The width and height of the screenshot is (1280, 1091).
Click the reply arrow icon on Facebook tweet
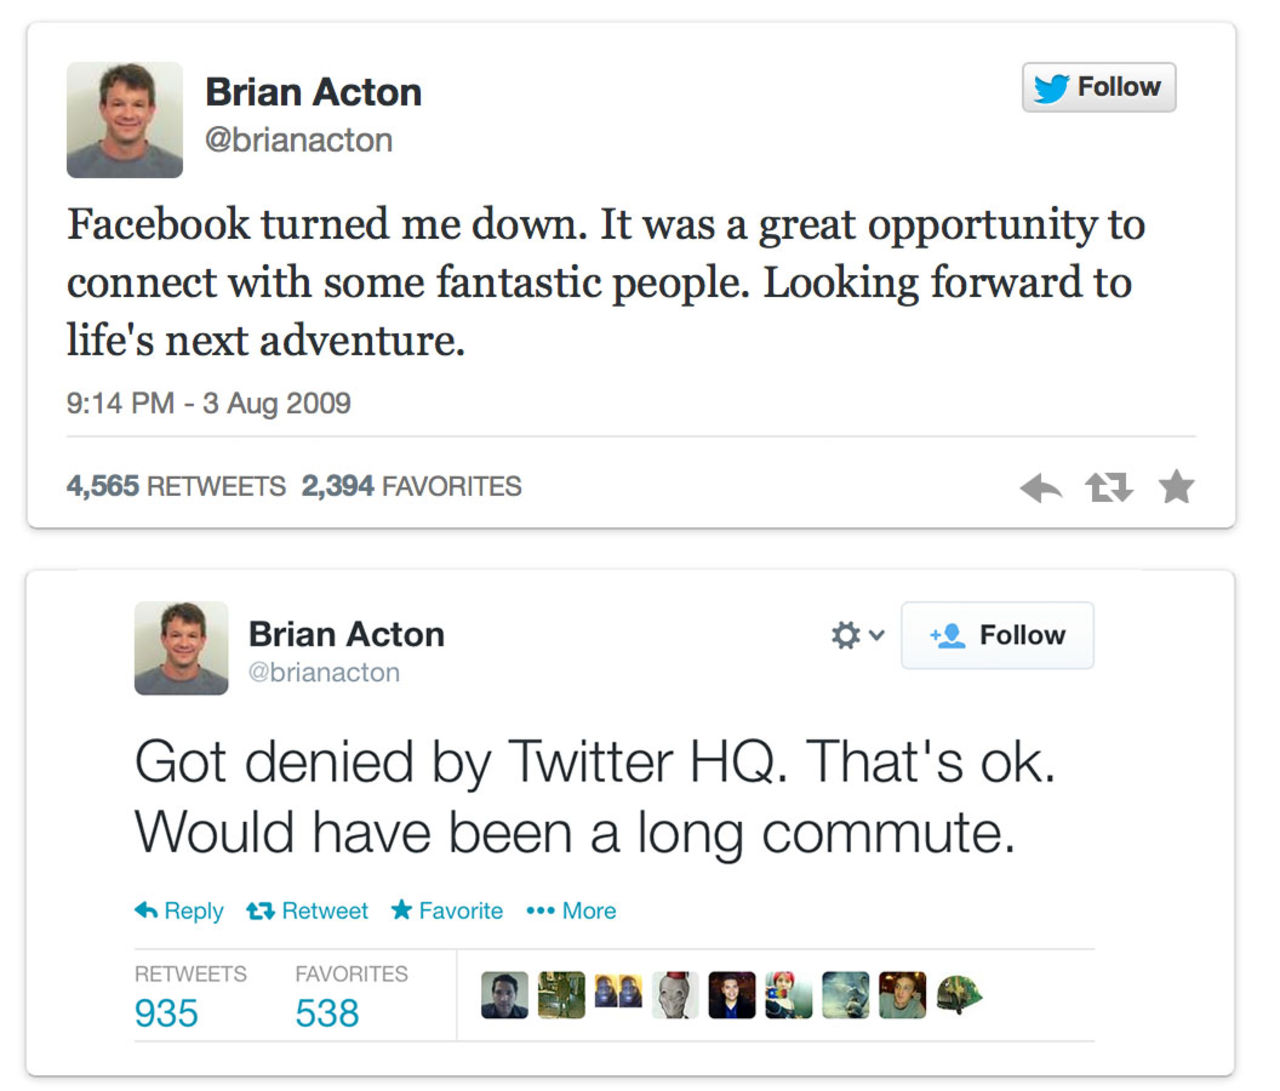(1041, 488)
